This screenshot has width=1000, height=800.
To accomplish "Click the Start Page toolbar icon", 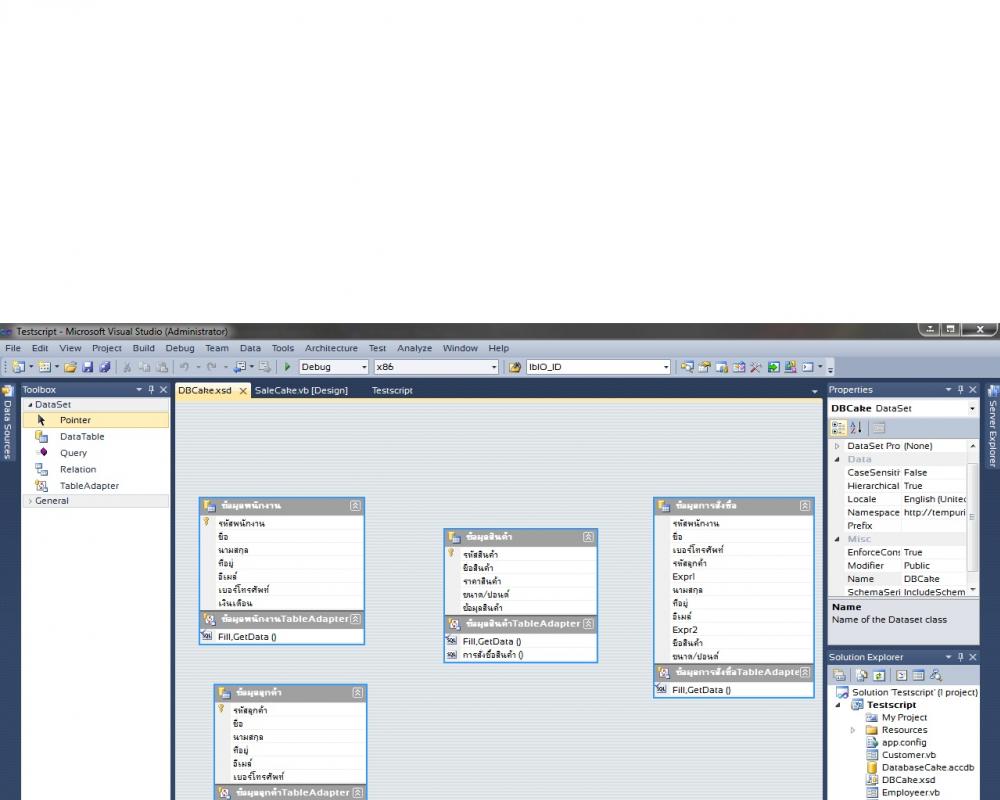I will point(773,367).
